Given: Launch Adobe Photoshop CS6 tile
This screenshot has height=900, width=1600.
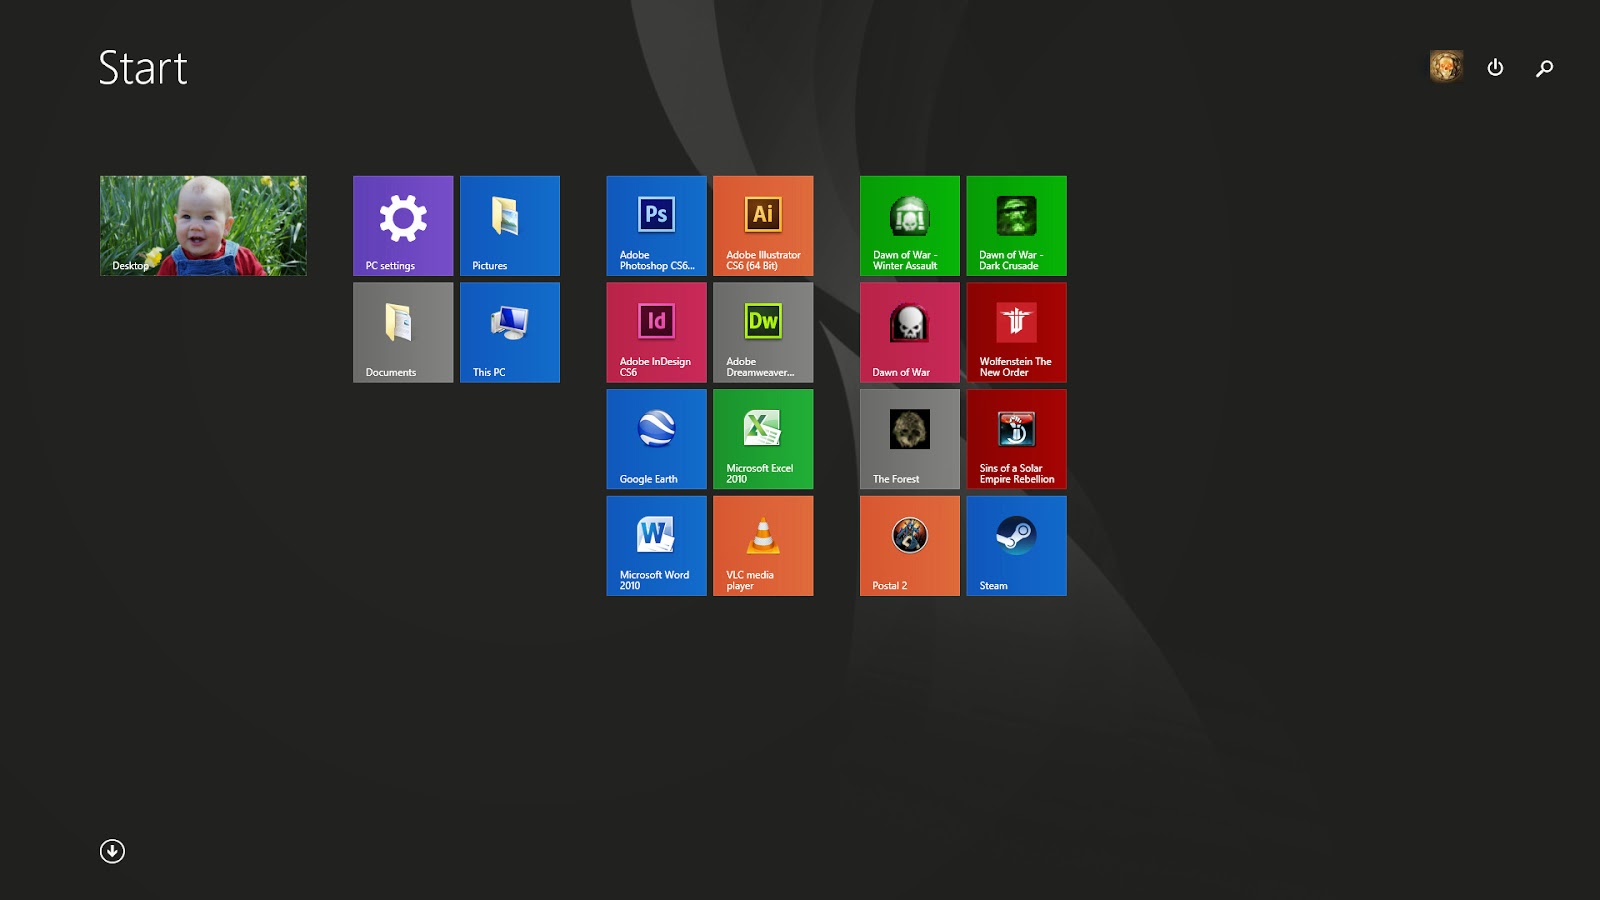Looking at the screenshot, I should point(656,226).
